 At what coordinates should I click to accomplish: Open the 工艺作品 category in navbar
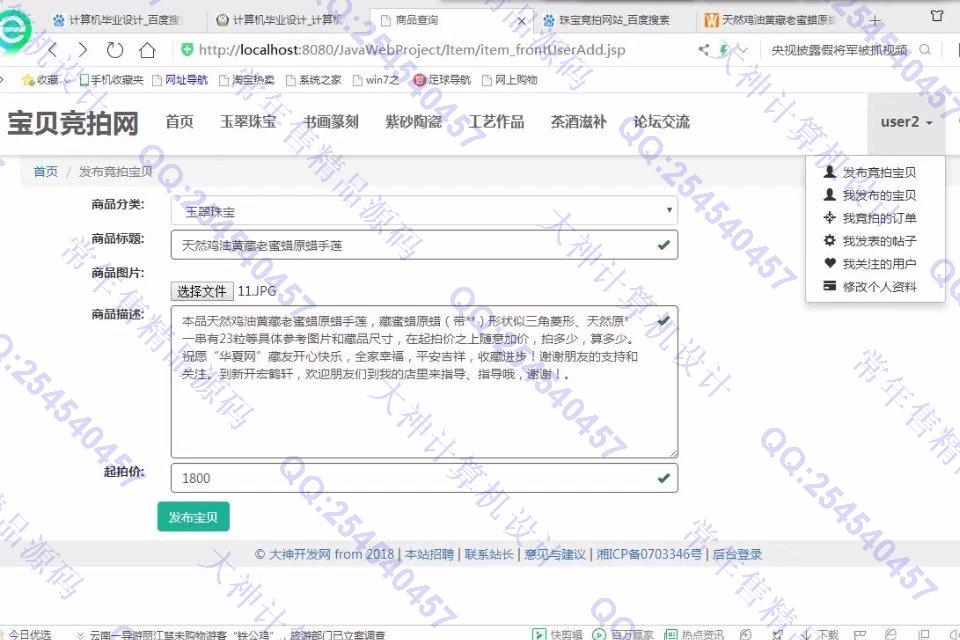point(496,121)
